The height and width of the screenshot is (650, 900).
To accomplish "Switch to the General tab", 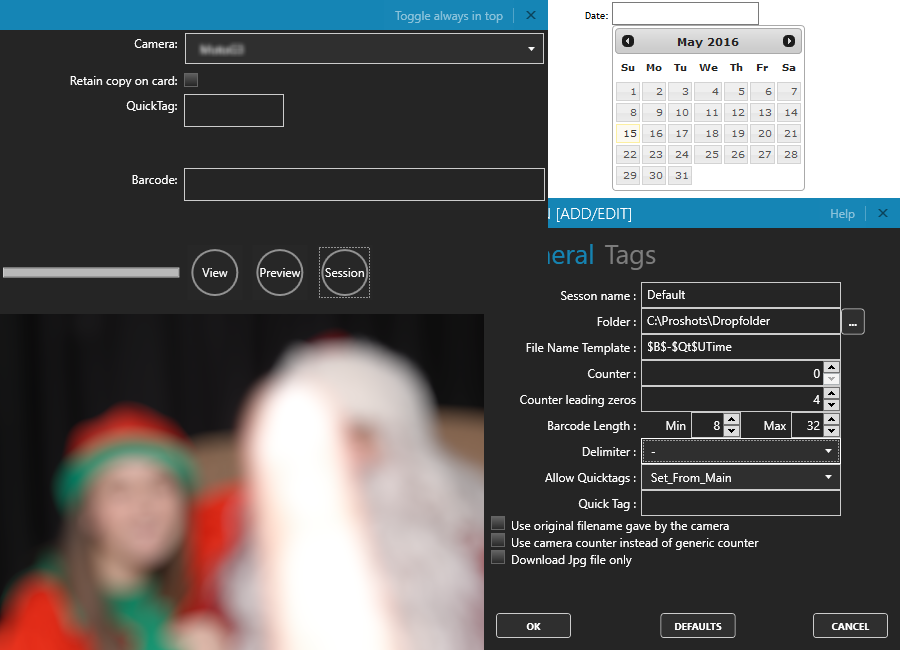I will 571,256.
